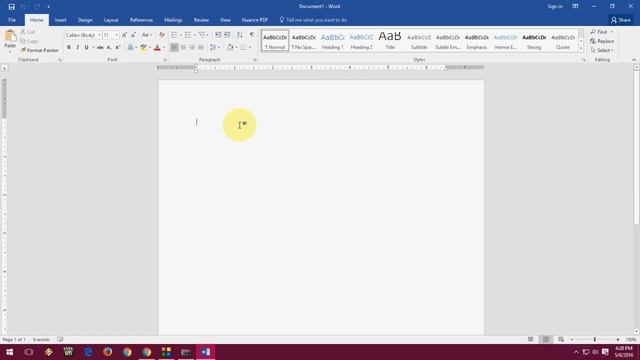Viewport: 640px width, 360px height.
Task: Switch to the Insert tab
Action: click(x=60, y=20)
